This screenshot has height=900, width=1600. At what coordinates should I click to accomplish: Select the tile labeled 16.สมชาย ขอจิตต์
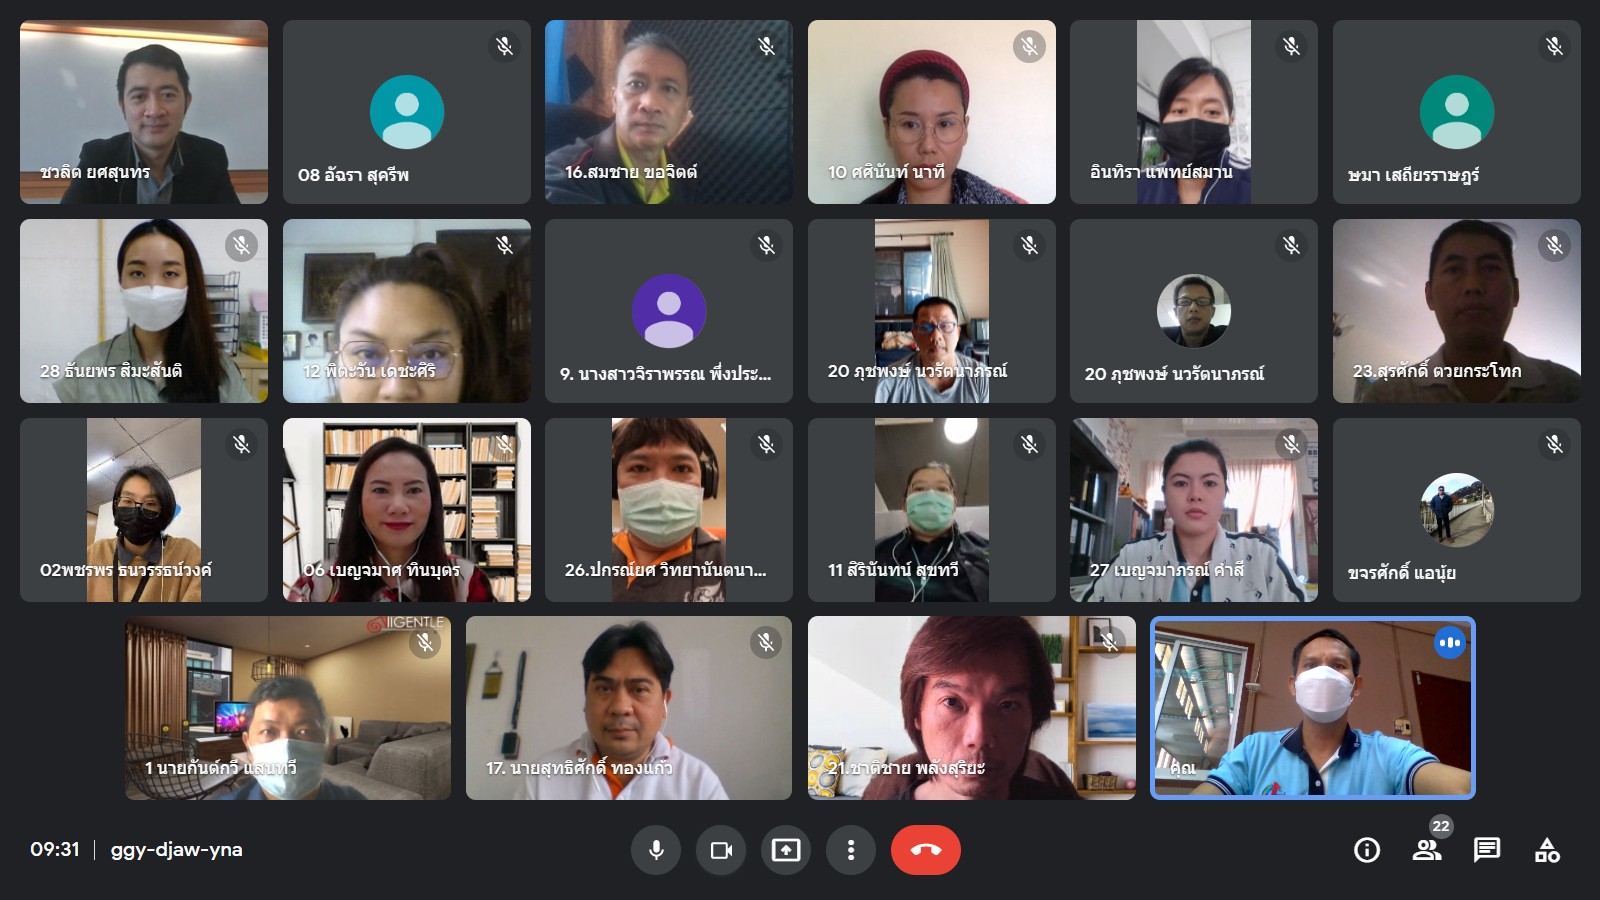pyautogui.click(x=669, y=112)
